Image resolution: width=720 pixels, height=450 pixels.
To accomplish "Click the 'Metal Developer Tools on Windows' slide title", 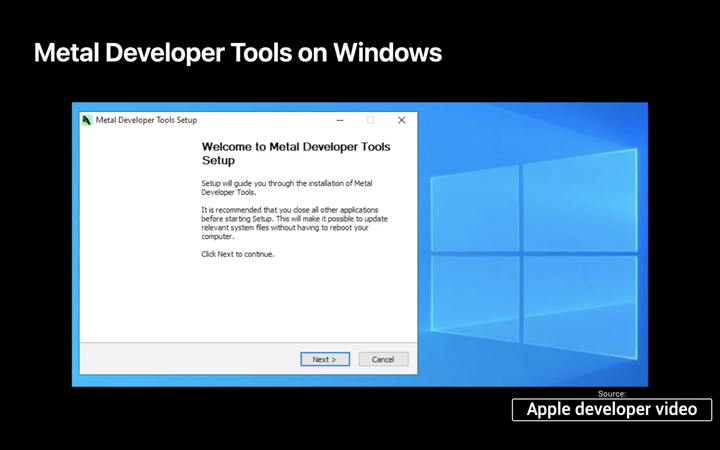I will tap(238, 52).
